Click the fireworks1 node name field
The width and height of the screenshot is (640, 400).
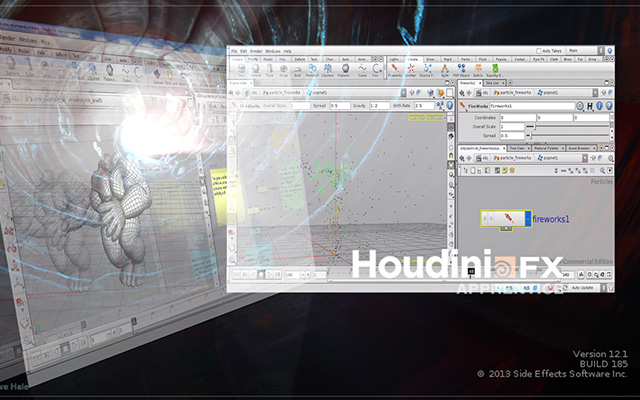coord(532,106)
